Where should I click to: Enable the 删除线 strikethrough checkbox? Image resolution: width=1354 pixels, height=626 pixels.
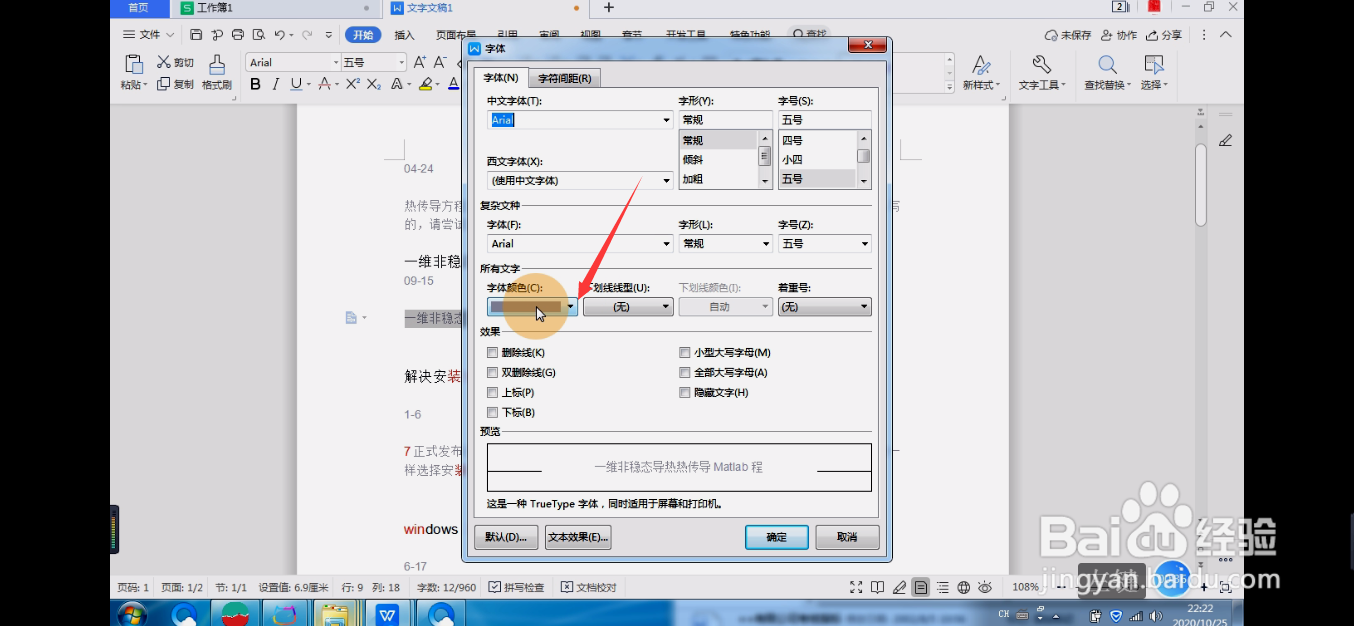coord(492,352)
